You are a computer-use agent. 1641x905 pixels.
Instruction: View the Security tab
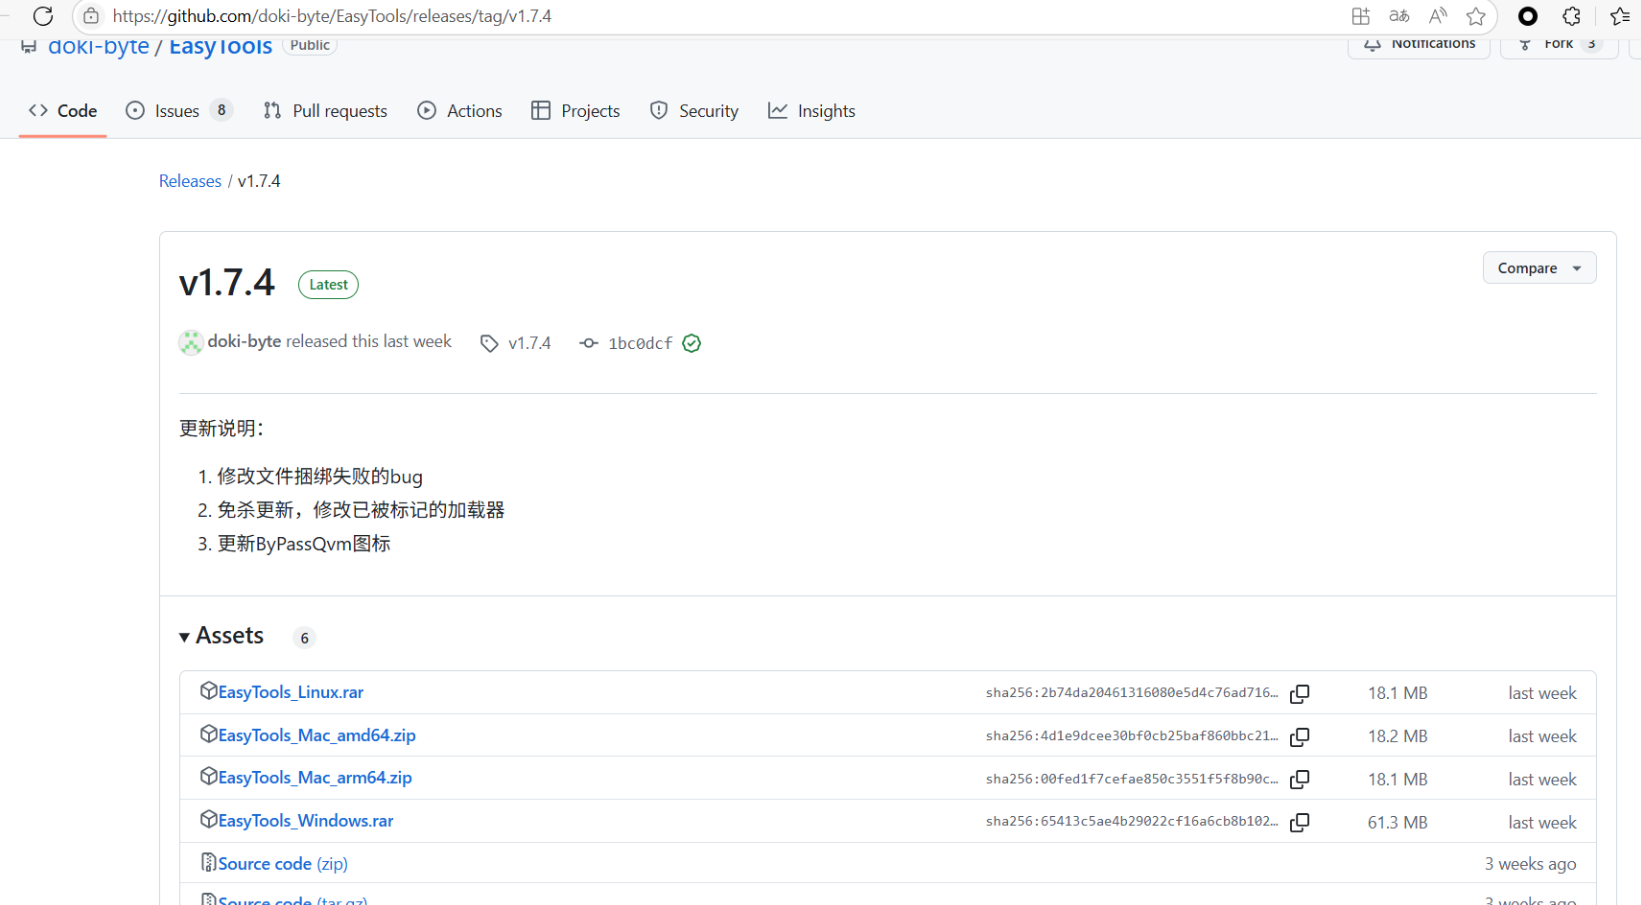point(694,111)
